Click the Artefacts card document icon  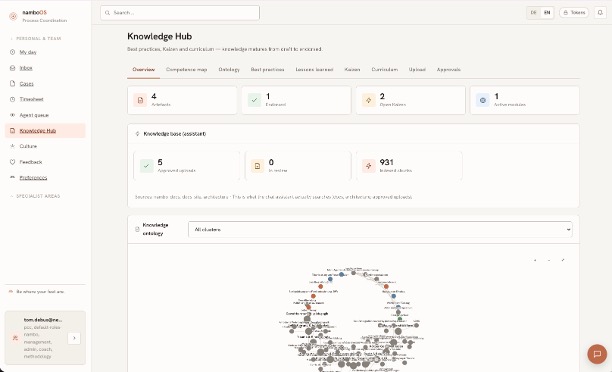140,100
